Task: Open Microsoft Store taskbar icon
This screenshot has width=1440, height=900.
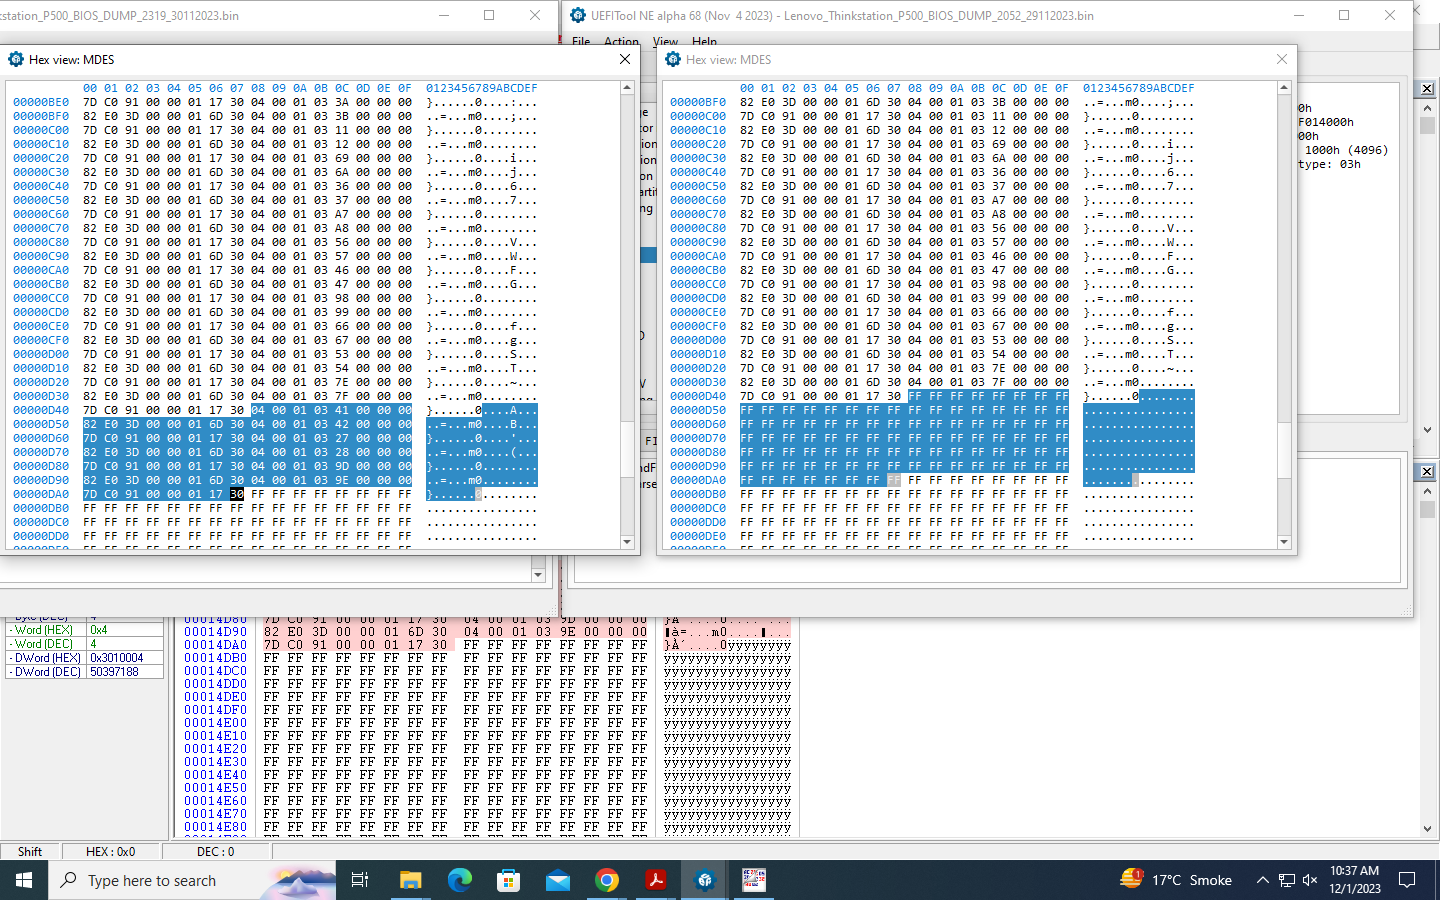Action: 508,880
